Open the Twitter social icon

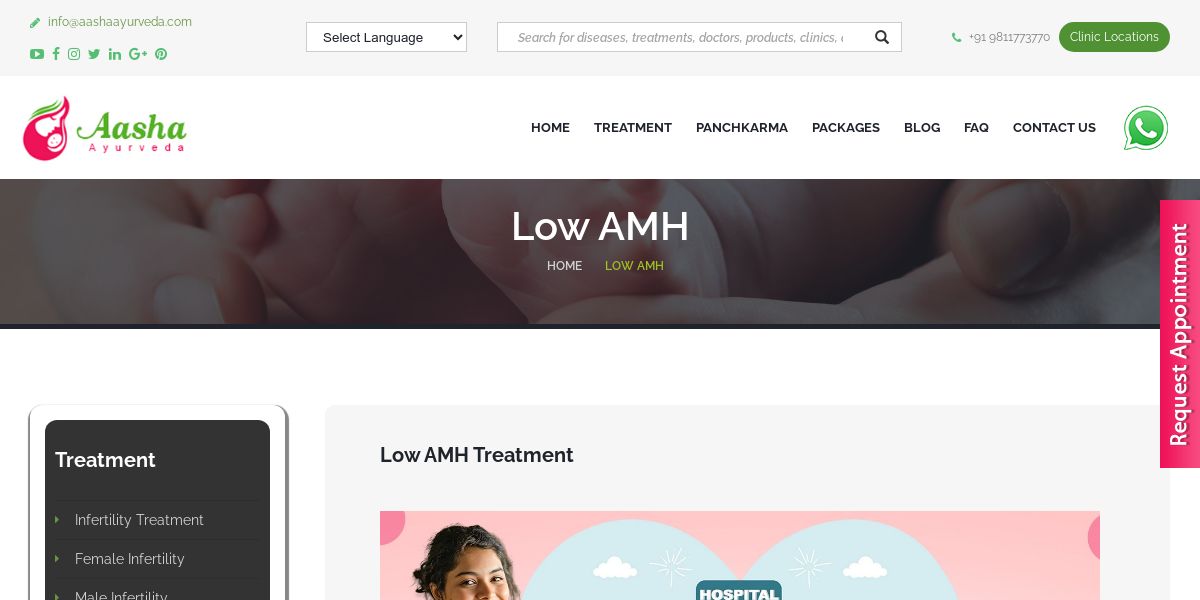pyautogui.click(x=94, y=54)
